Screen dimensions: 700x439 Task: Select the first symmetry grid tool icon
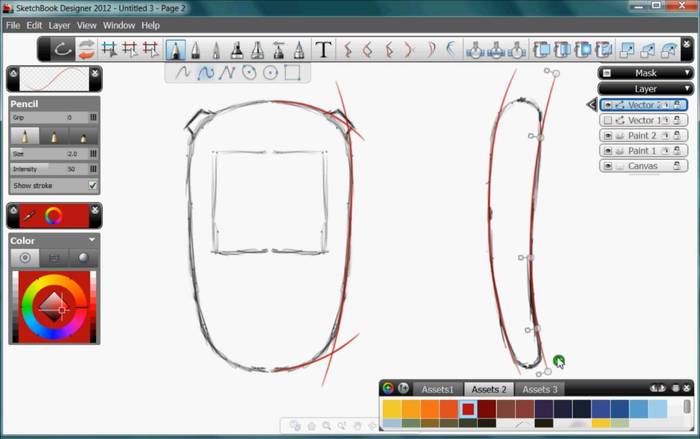(110, 49)
